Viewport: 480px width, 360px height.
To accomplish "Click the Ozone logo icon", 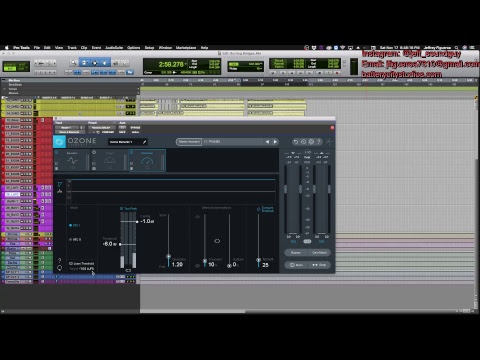I will (59, 142).
